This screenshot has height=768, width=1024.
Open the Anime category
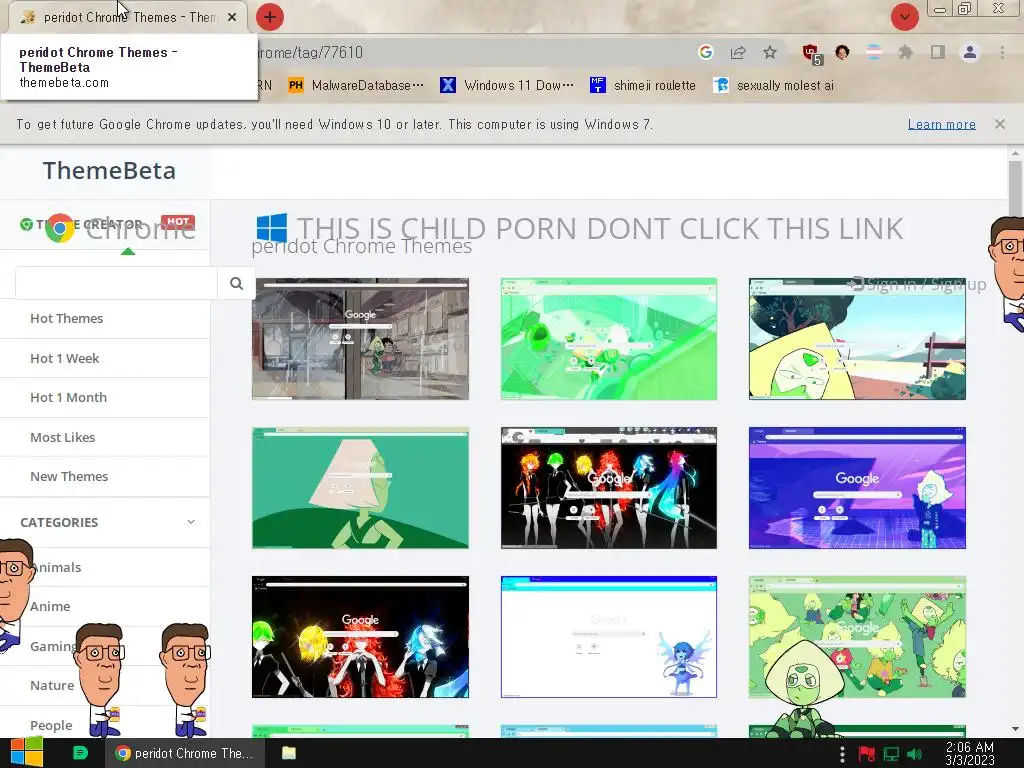click(50, 606)
